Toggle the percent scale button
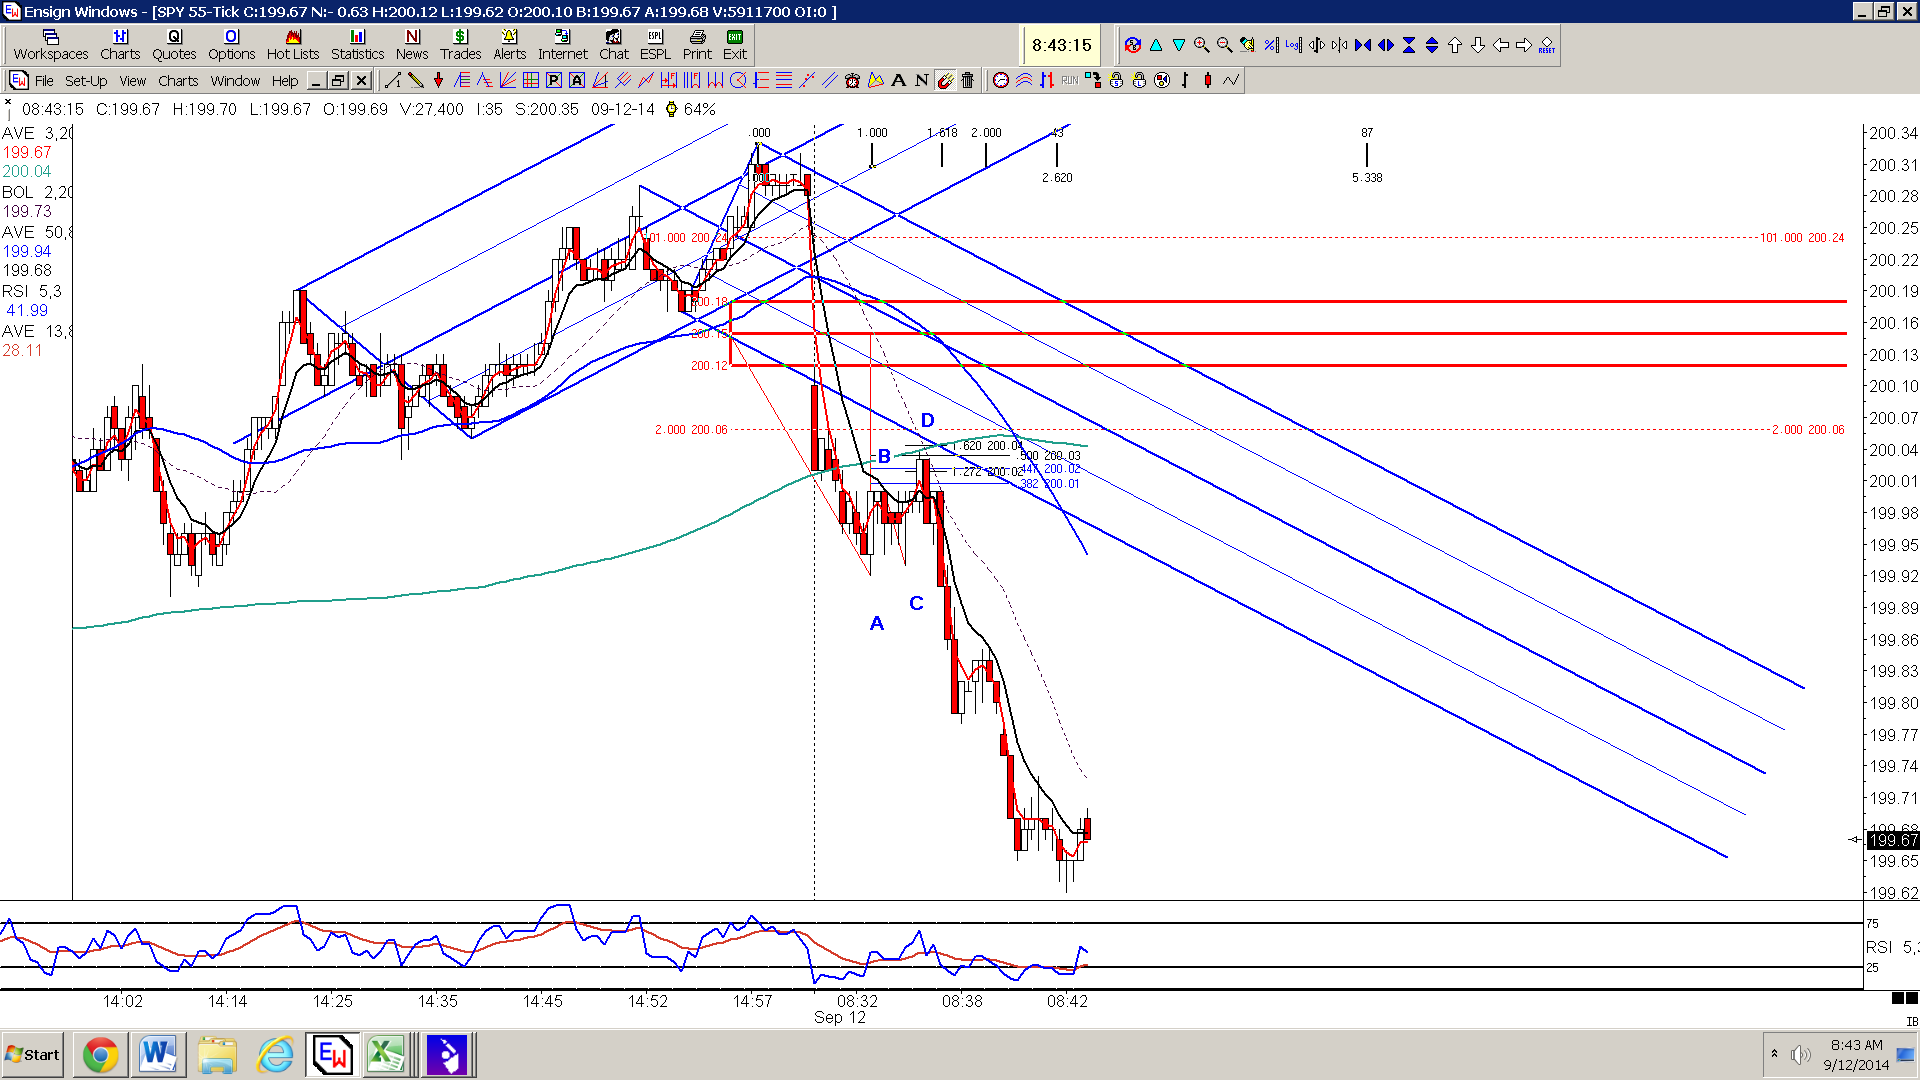 1271,45
